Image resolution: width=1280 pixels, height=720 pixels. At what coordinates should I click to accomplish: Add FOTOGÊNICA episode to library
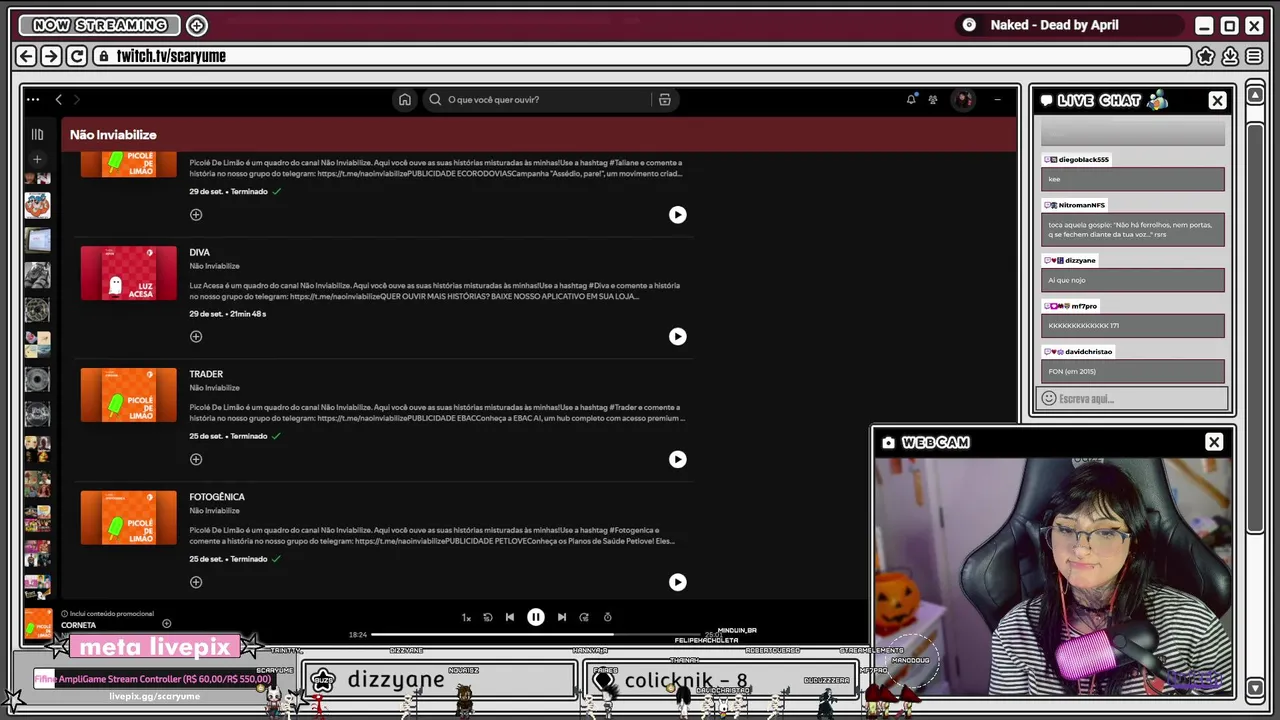(196, 582)
